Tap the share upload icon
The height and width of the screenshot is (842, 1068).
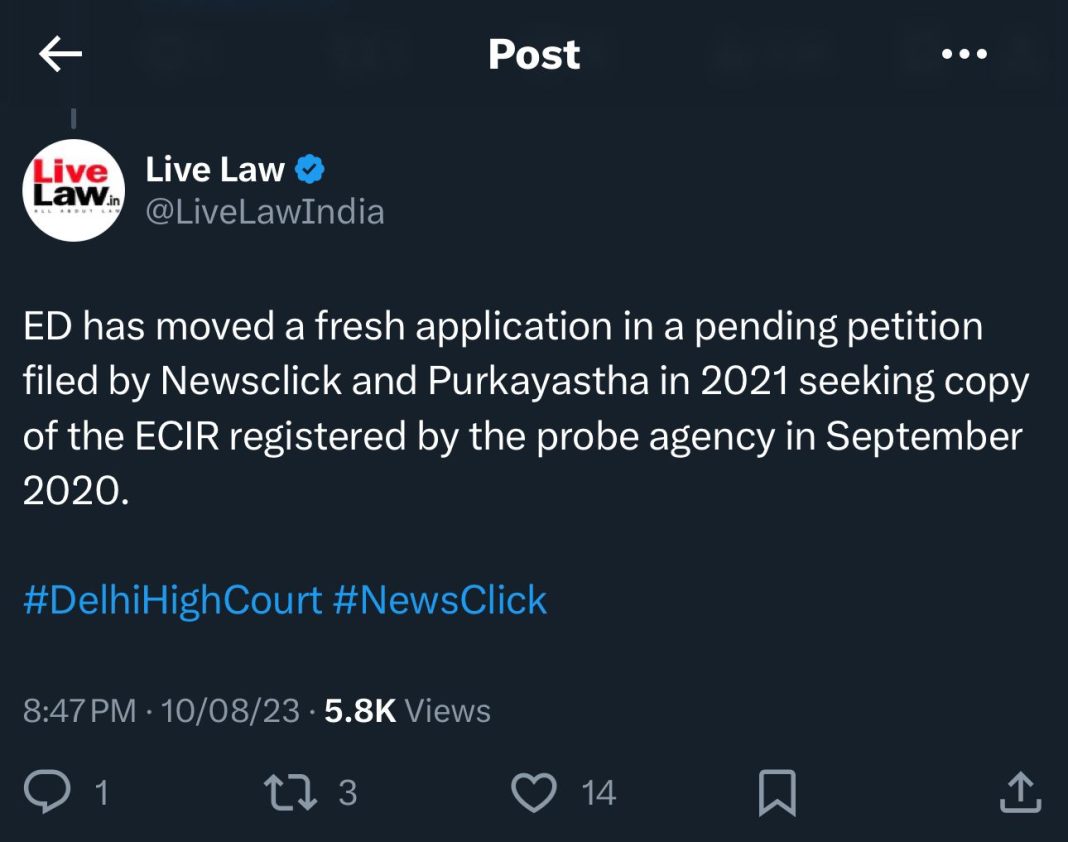(1020, 792)
